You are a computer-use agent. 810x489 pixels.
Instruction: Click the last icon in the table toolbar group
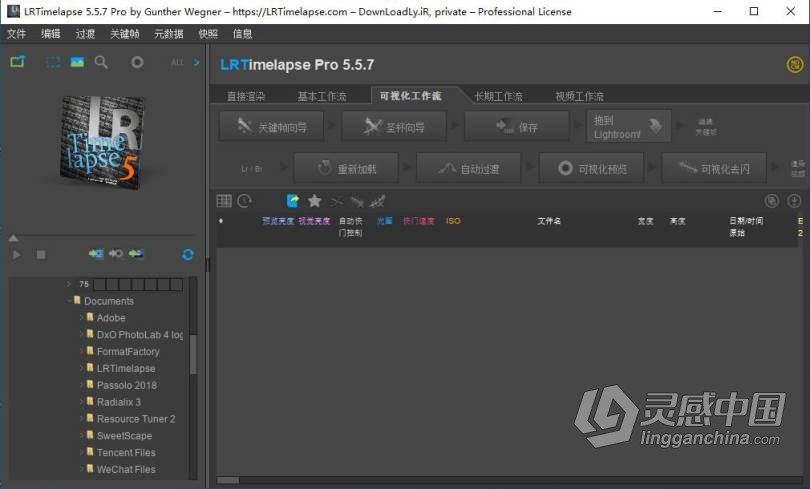377,201
